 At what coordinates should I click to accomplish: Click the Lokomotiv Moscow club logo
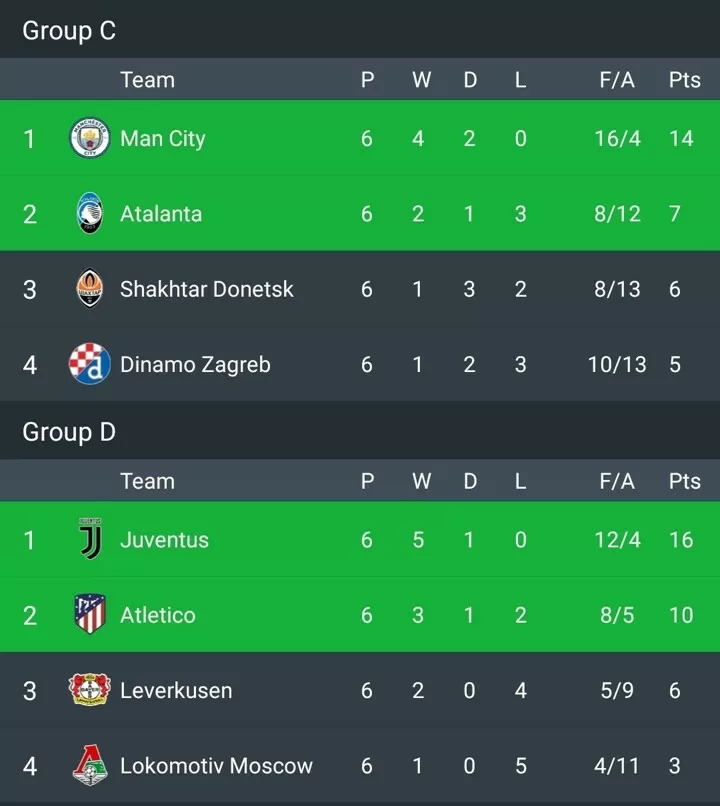pyautogui.click(x=89, y=765)
